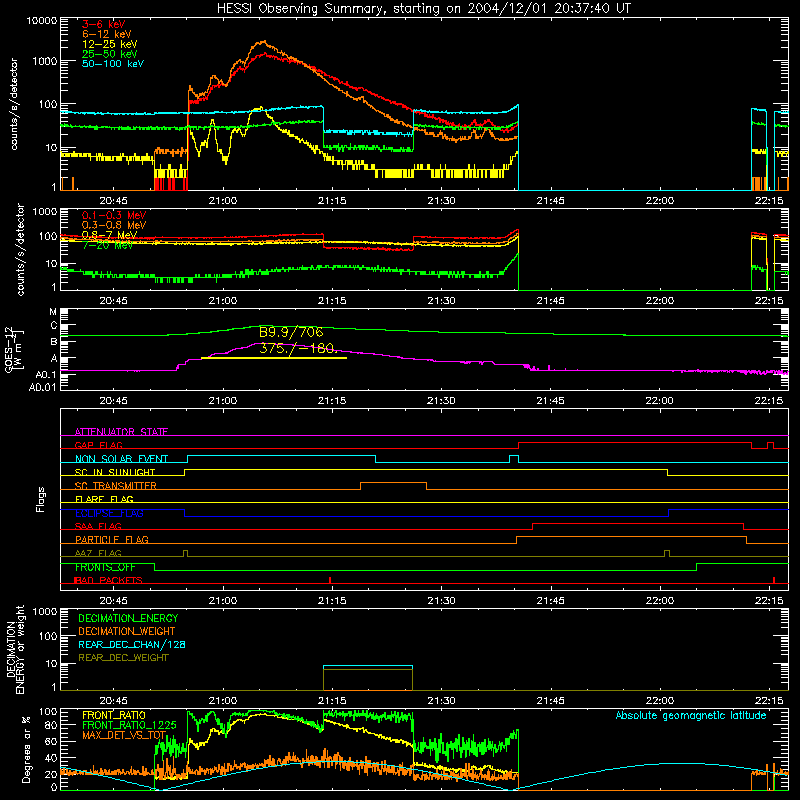Select the blue ECLIPSE_FLAG label
Screen dimensions: 800x800
(x=109, y=513)
